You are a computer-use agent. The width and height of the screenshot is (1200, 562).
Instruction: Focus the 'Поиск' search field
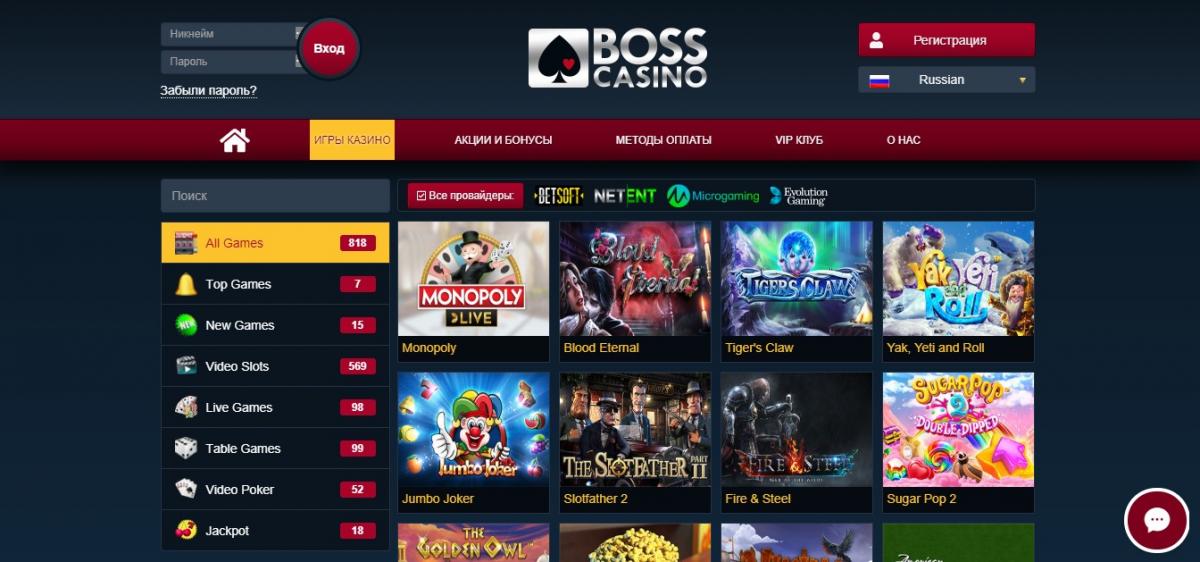point(275,196)
